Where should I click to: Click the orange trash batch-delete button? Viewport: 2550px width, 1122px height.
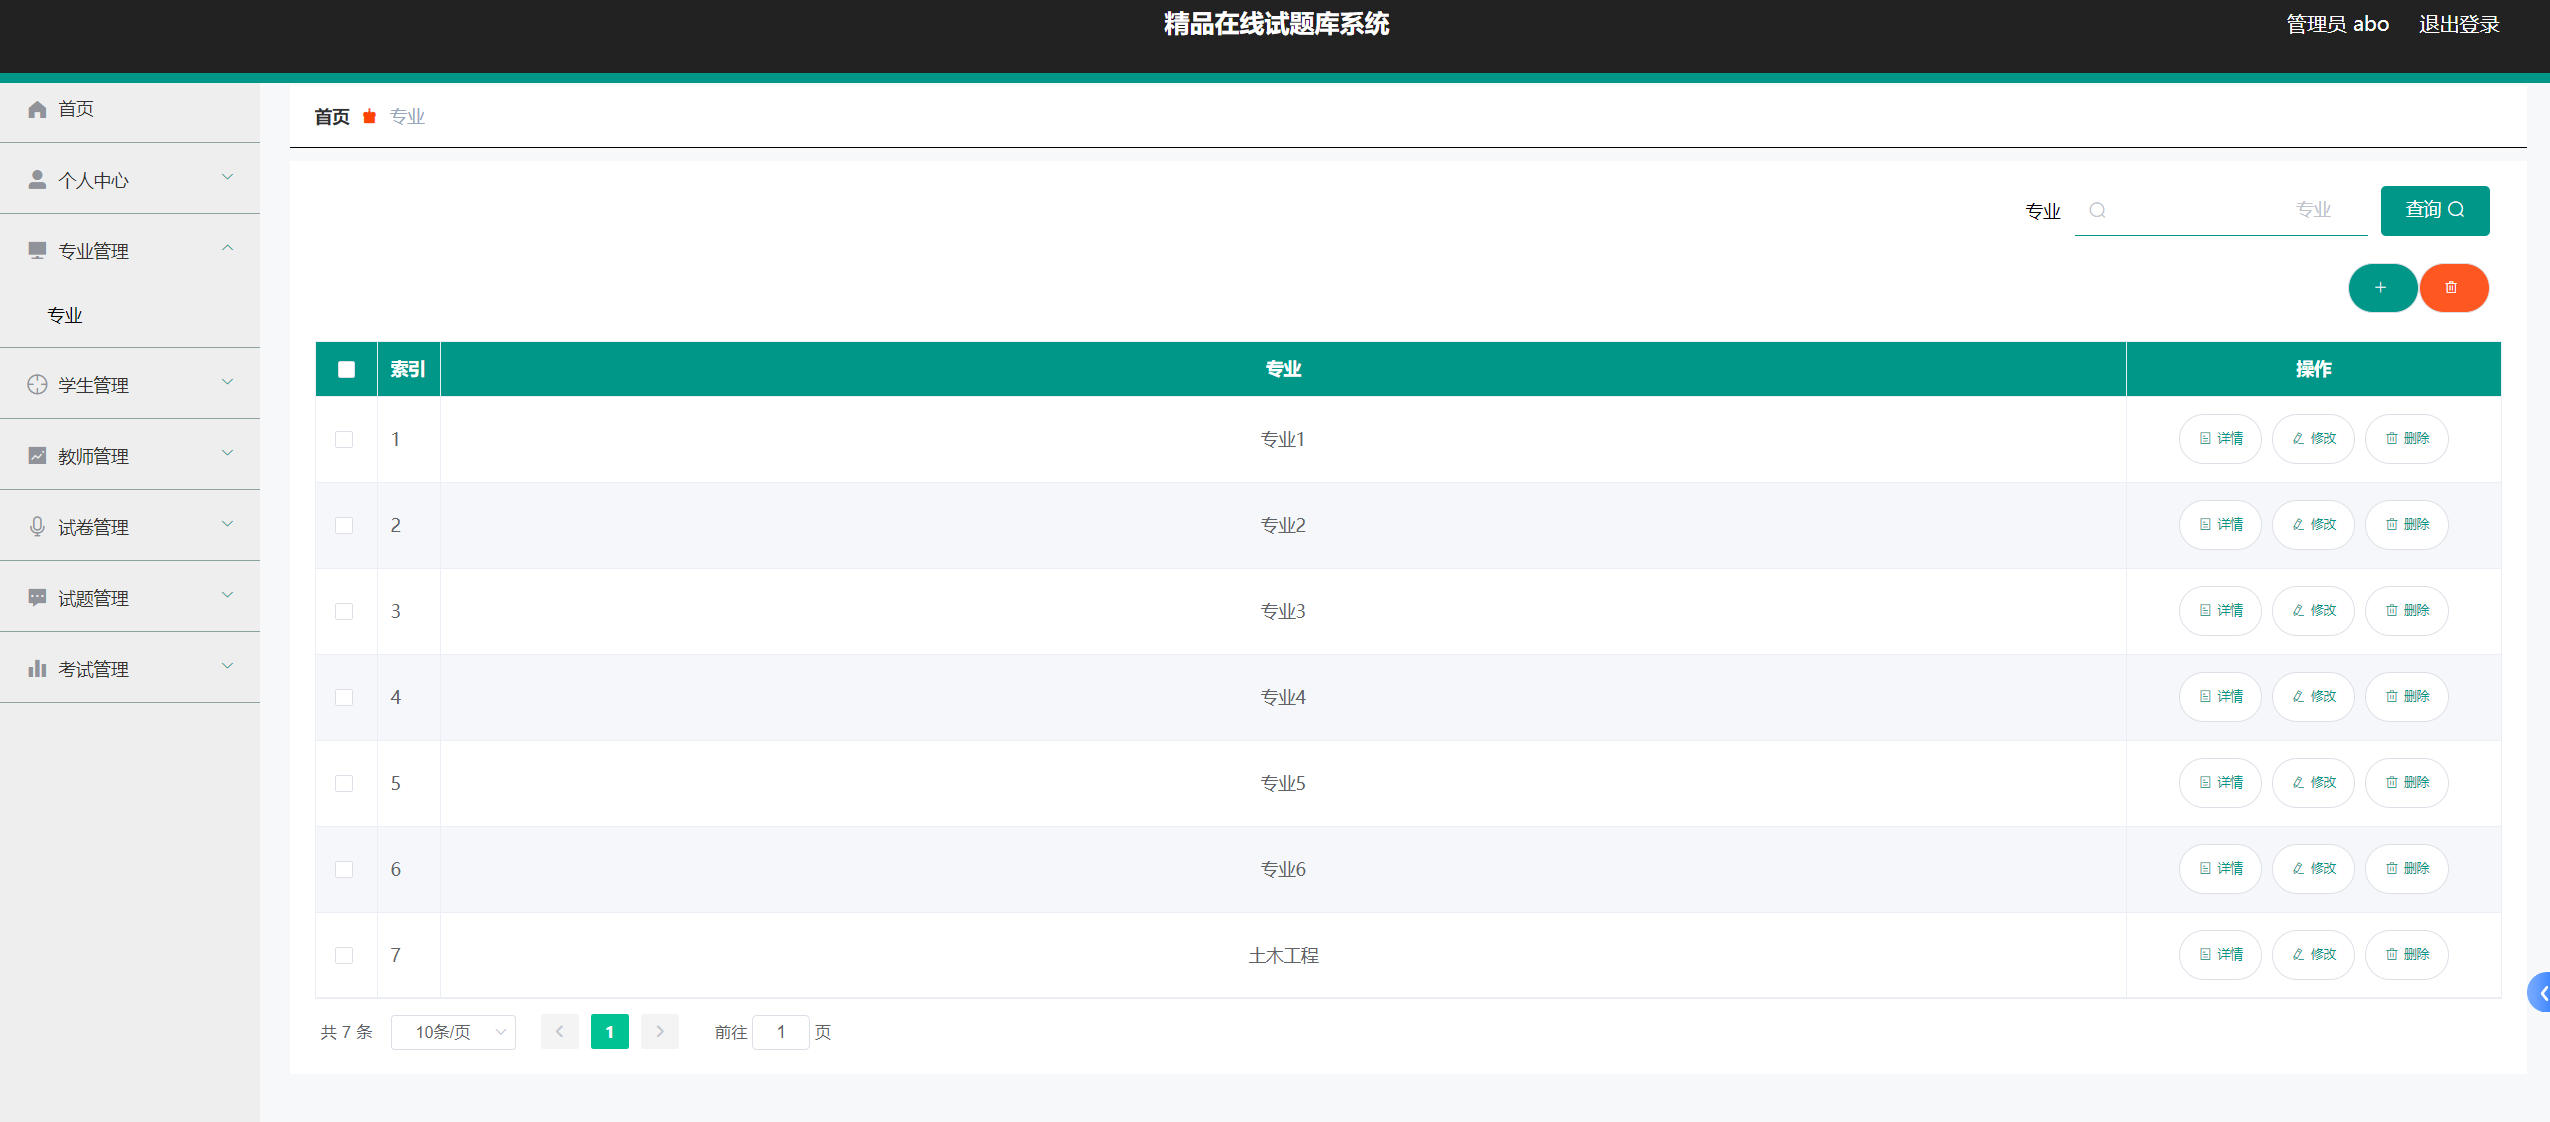tap(2452, 288)
